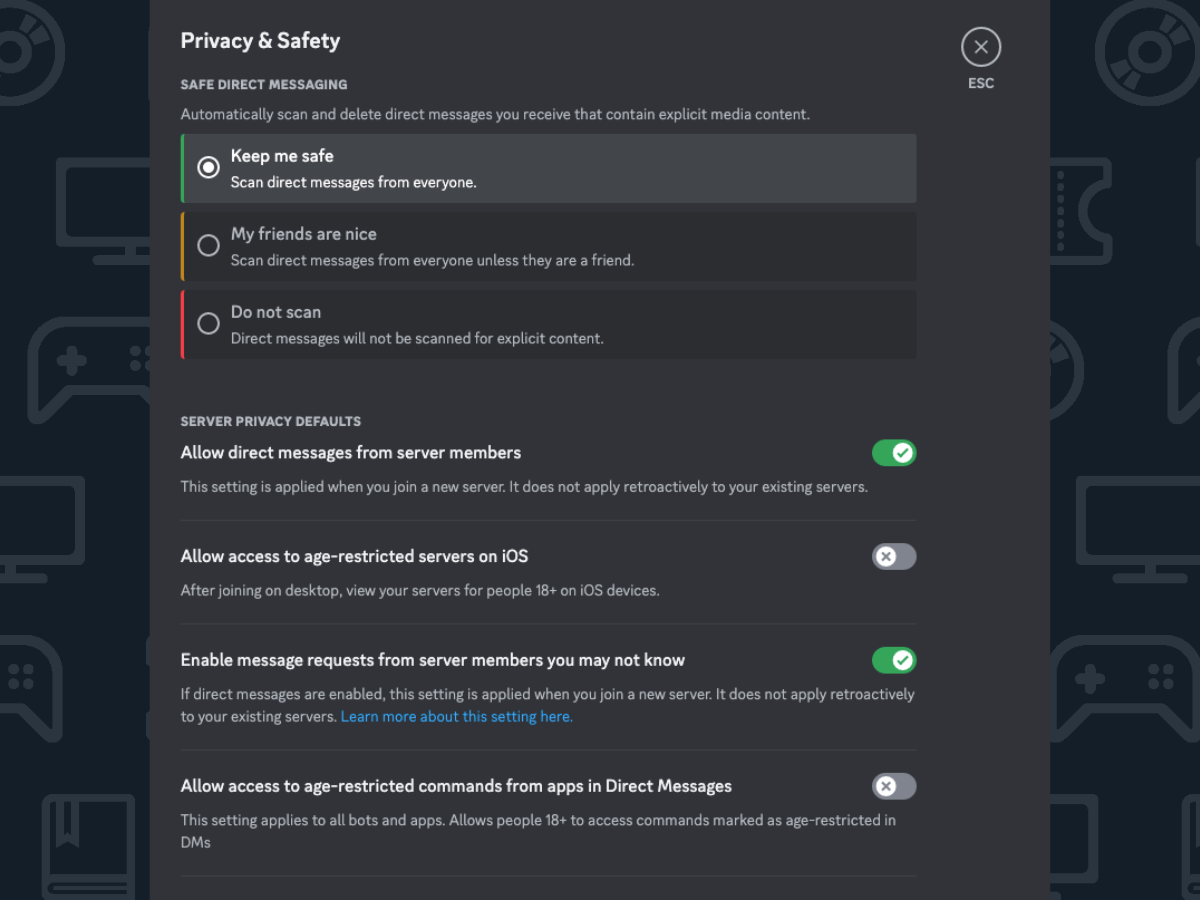
Task: Click the "Safe Direct Messaging" section header
Action: [264, 85]
